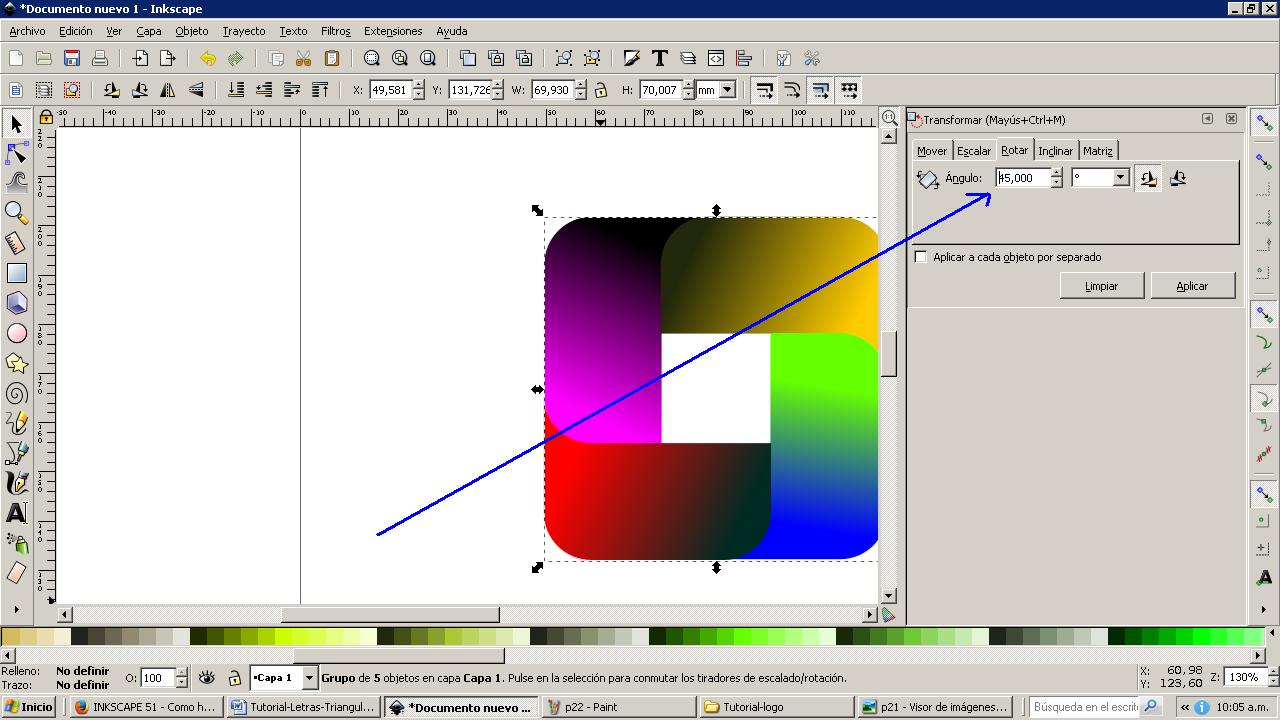Click the Save document icon

[72, 58]
